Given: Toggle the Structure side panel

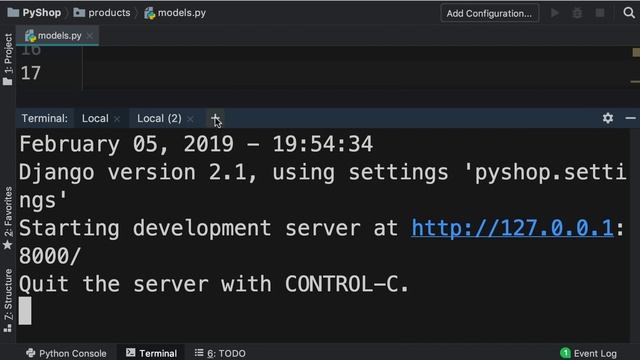Looking at the screenshot, I should click(8, 300).
